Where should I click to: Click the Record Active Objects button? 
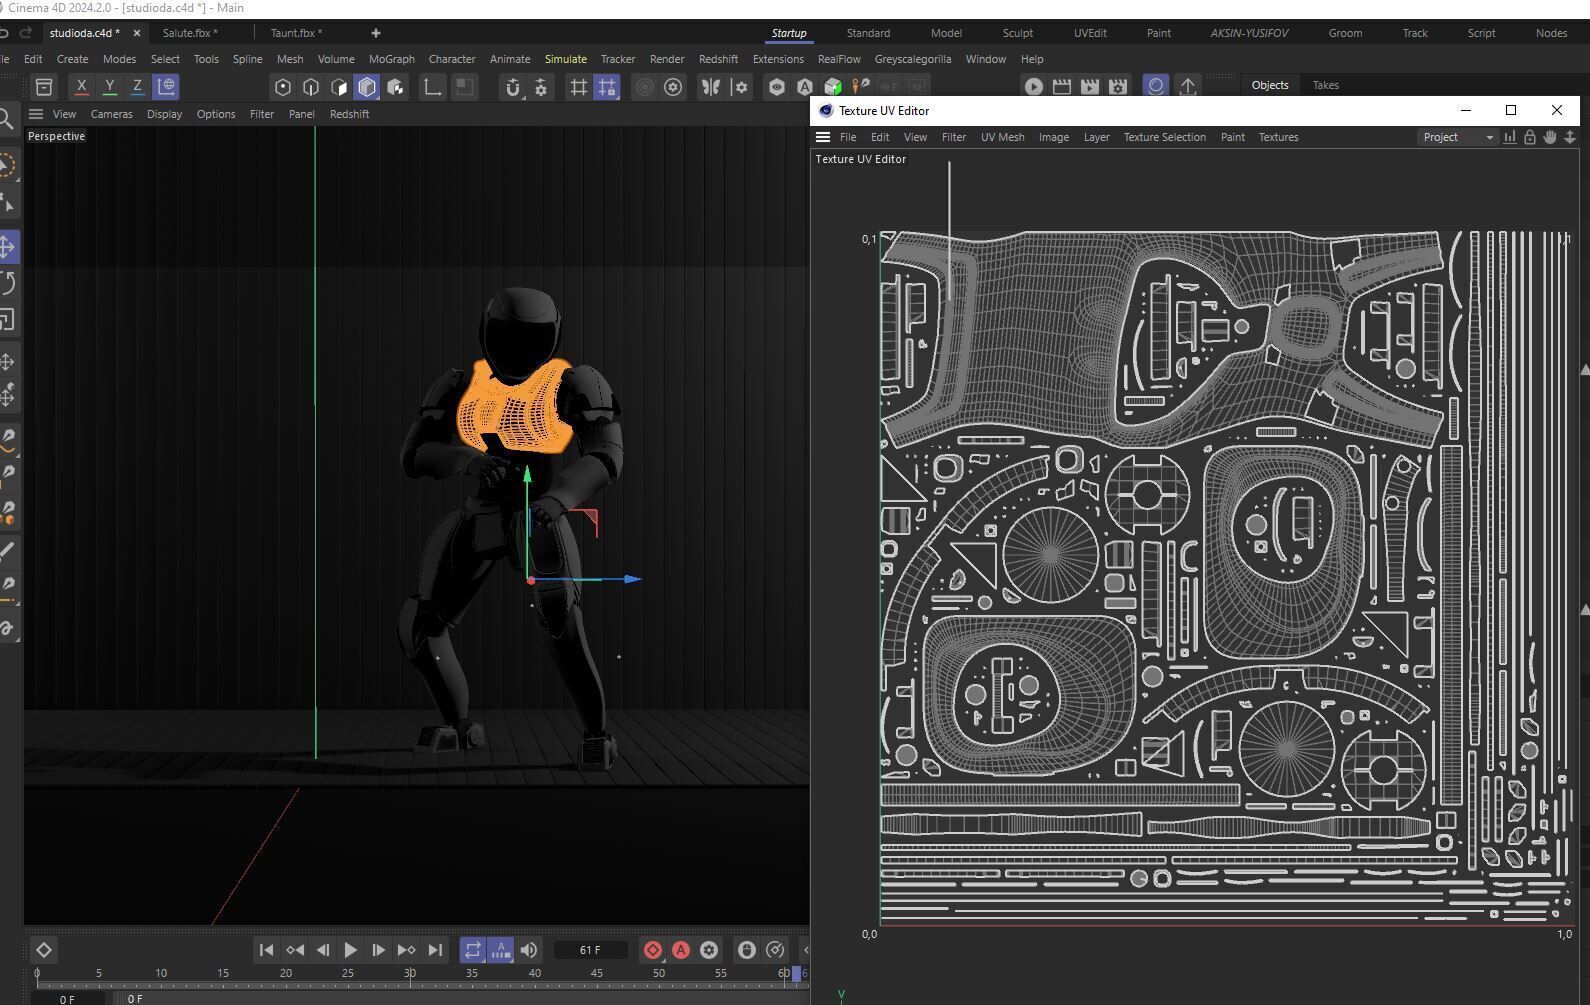653,950
